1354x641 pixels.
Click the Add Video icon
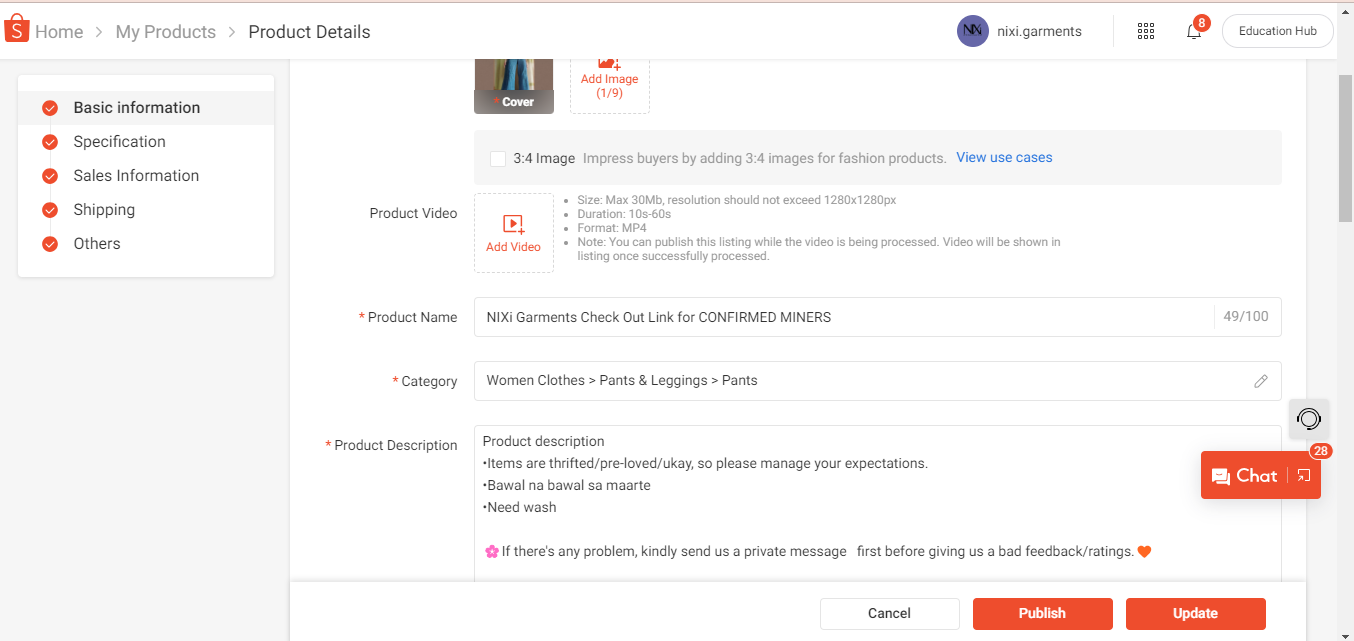pos(513,225)
